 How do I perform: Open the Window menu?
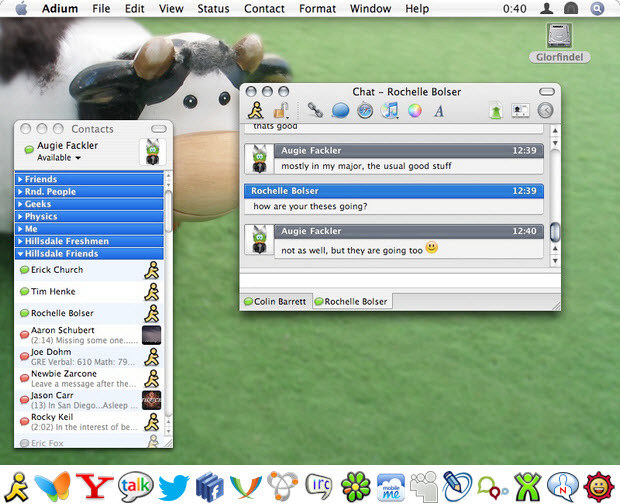click(x=370, y=8)
